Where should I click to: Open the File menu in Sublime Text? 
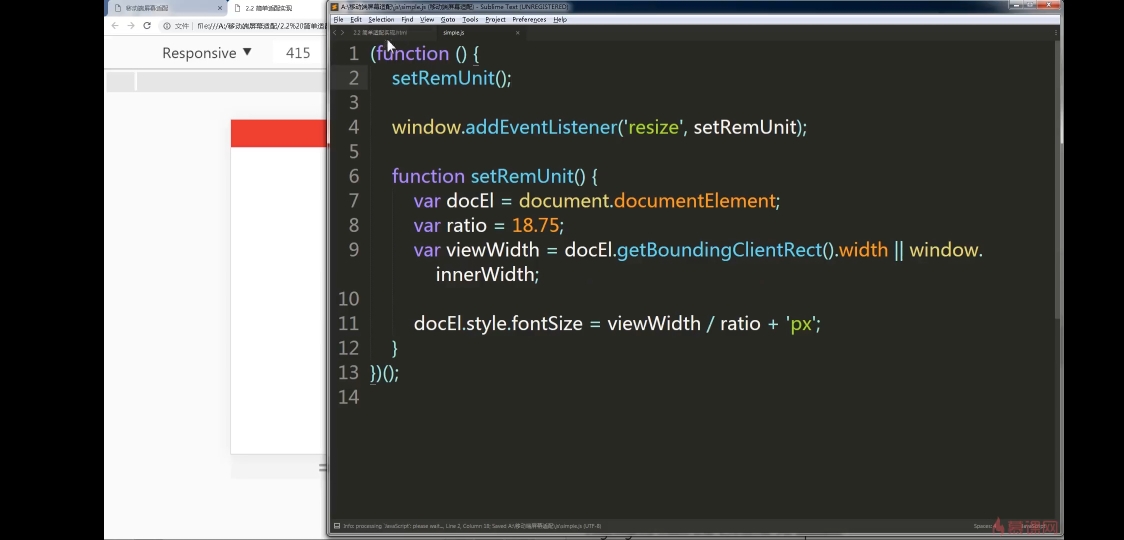click(x=338, y=19)
